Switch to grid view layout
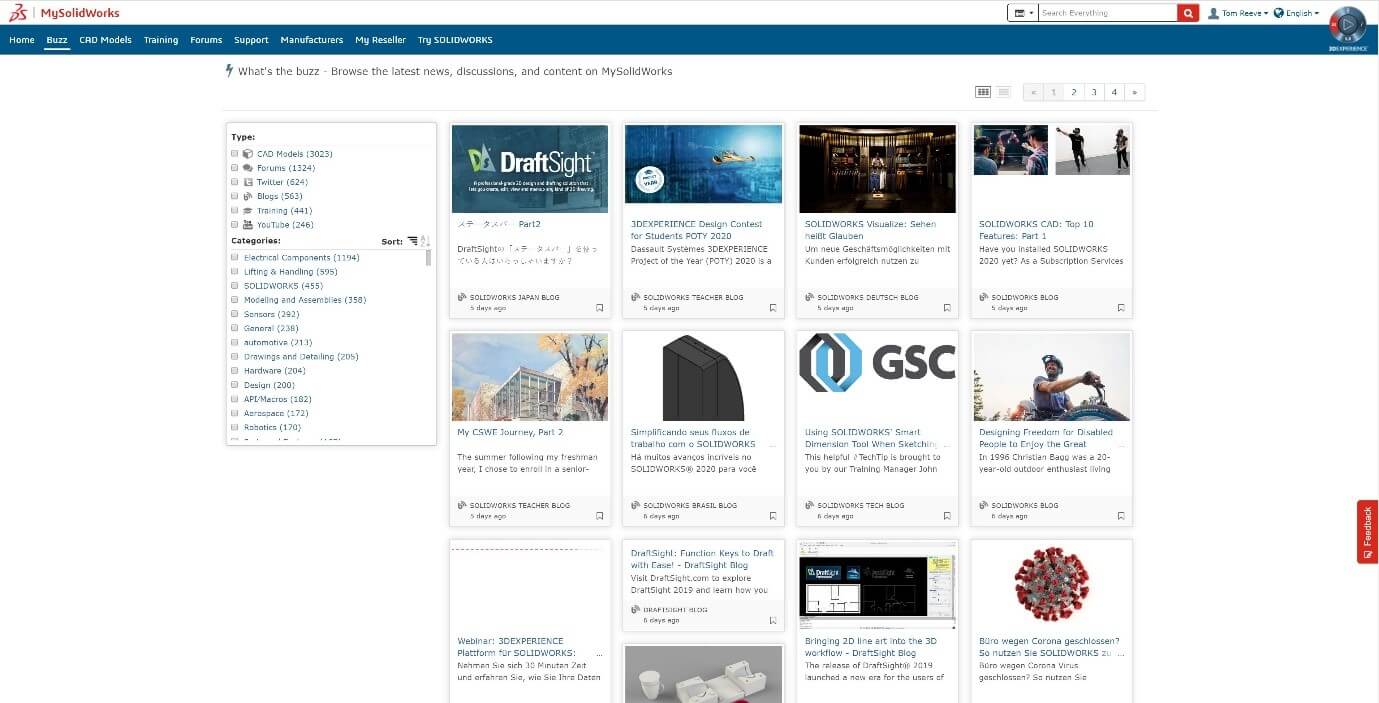 point(983,92)
